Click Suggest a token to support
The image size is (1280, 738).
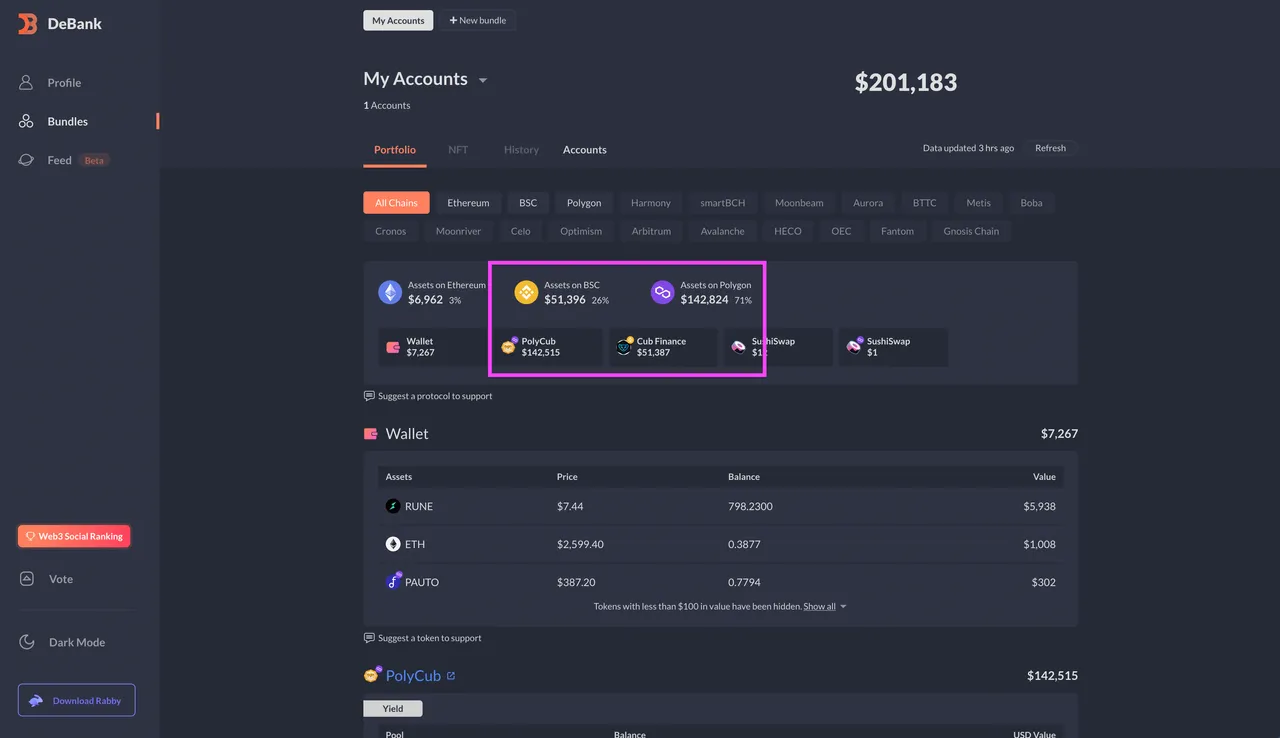point(423,638)
